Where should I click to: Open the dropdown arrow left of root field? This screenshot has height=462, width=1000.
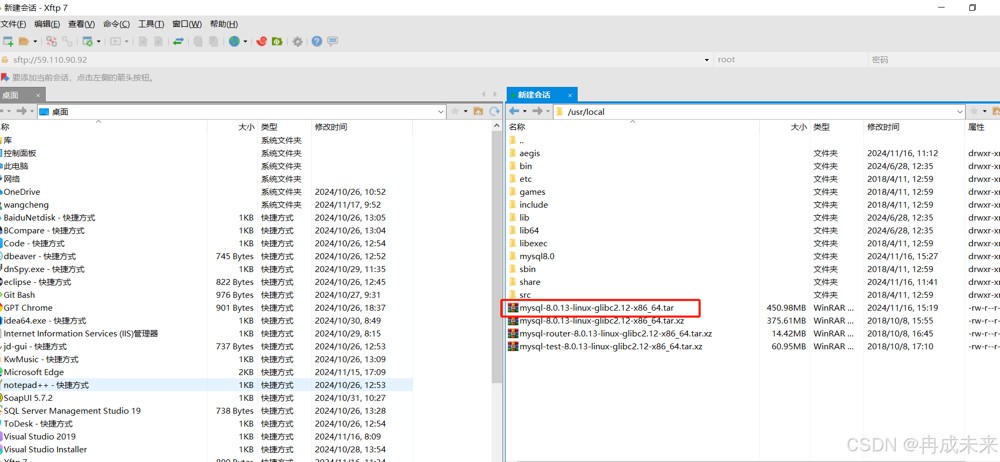[x=707, y=60]
